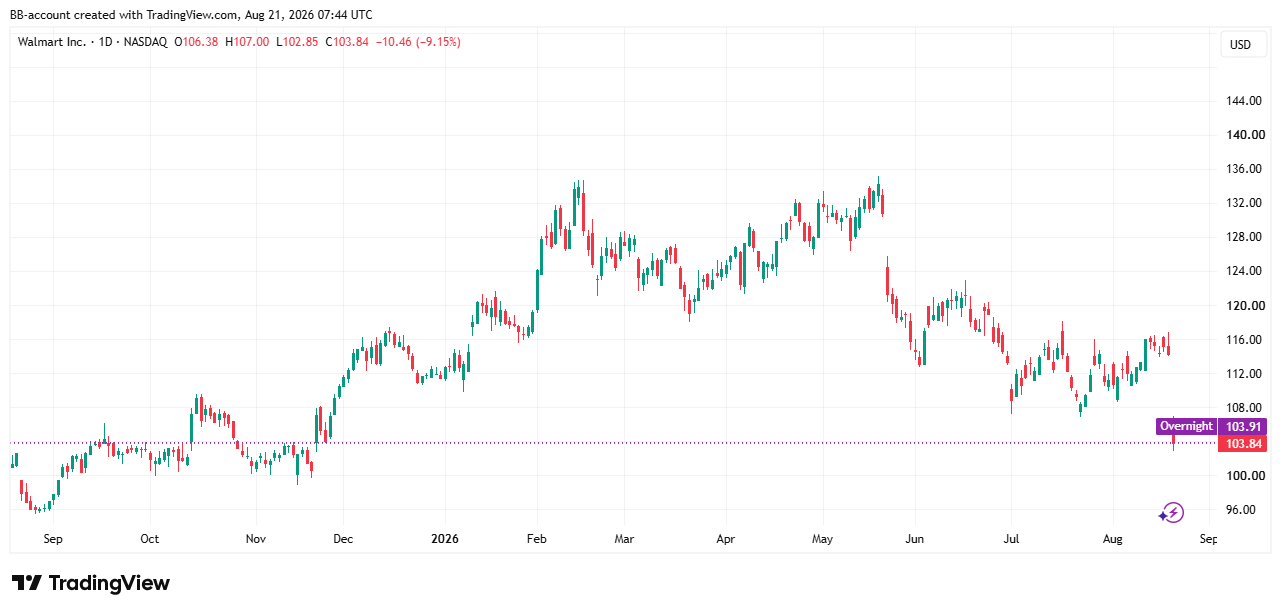Click the Nov label on time axis
Viewport: 1281px width, 613px height.
[x=256, y=539]
